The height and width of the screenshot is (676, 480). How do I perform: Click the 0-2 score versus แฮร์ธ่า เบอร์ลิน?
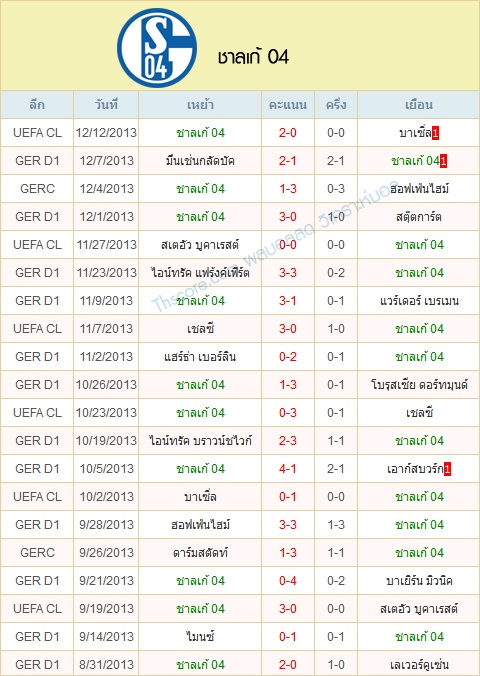coord(288,357)
